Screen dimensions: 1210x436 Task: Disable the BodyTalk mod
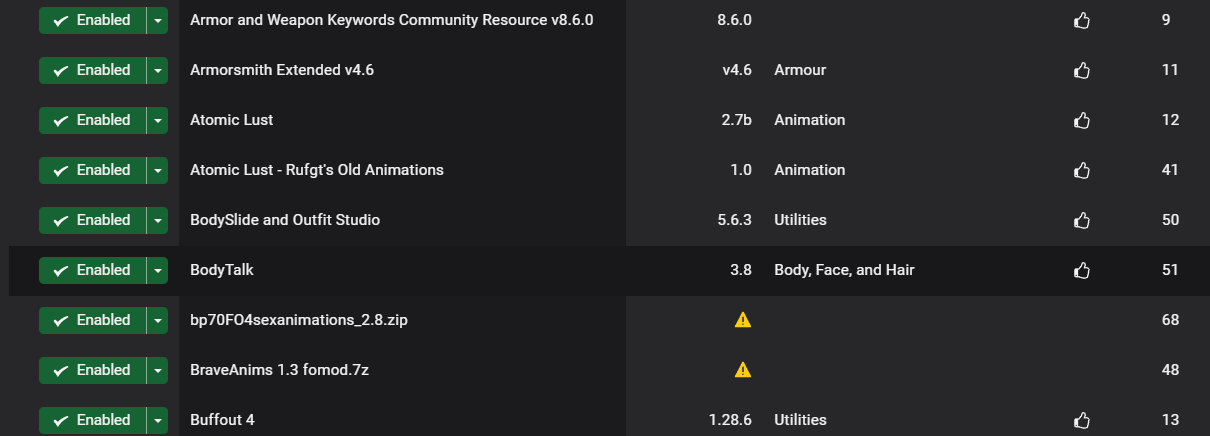(92, 270)
